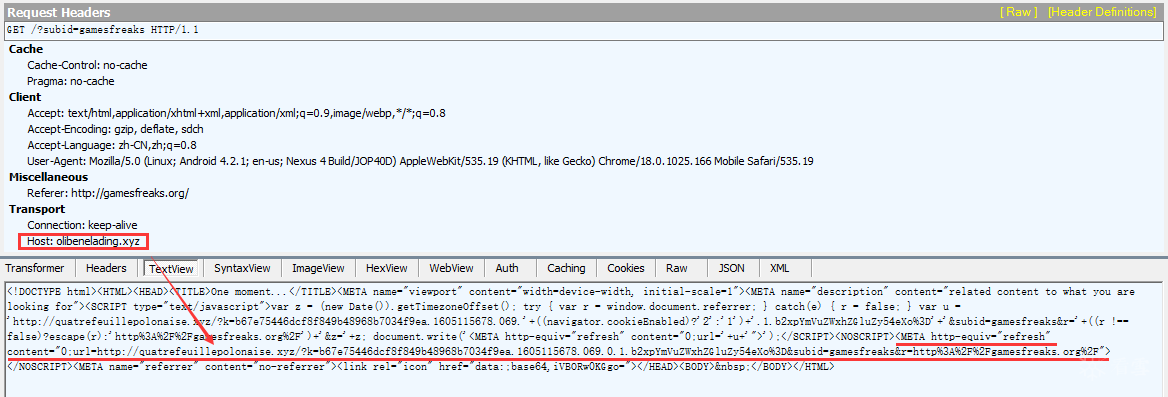The height and width of the screenshot is (397, 1168).
Task: Select the JSON tab
Action: click(x=731, y=268)
